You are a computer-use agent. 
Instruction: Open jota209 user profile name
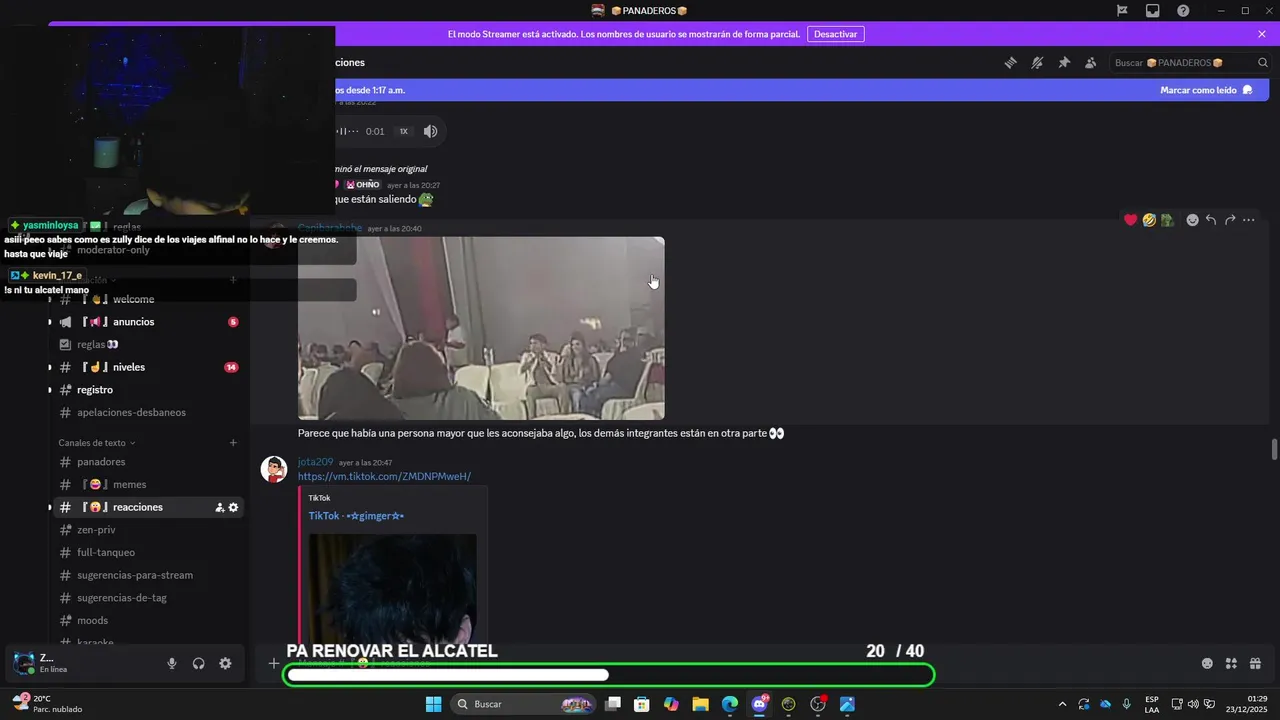coord(315,462)
